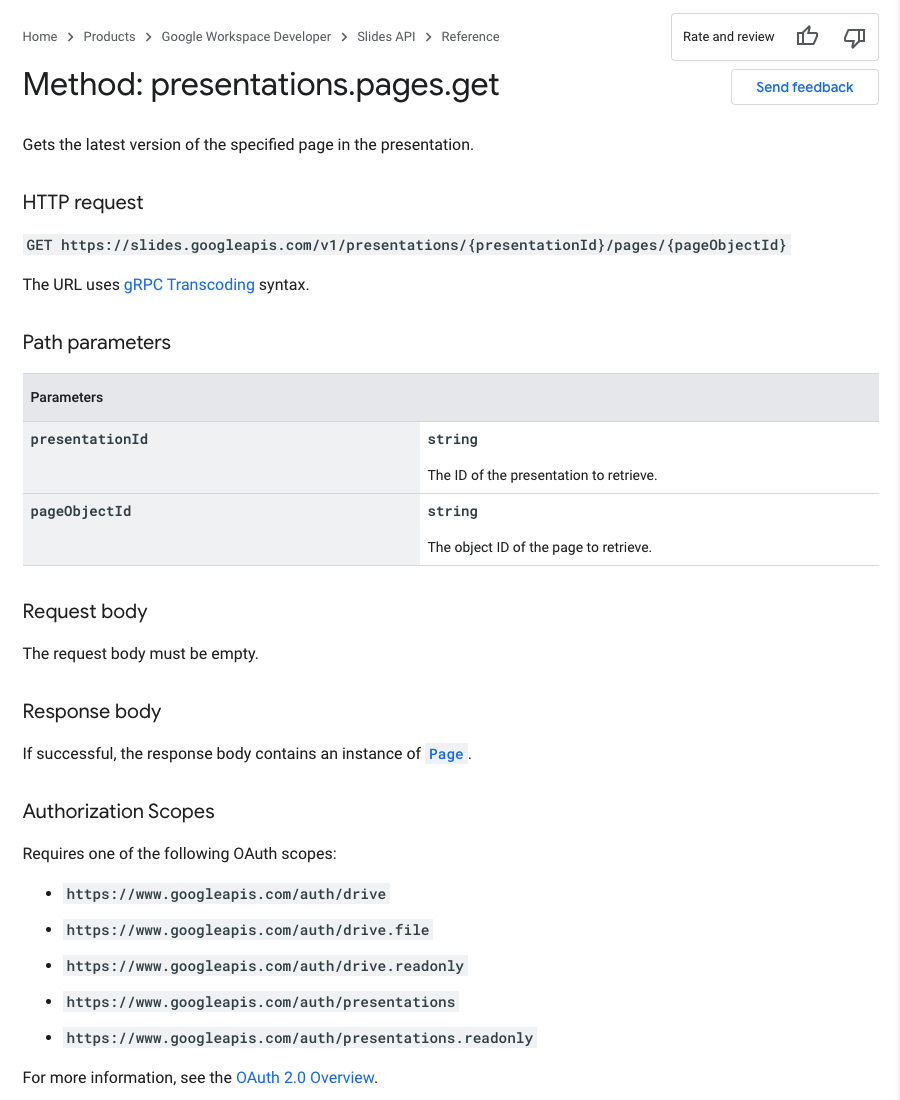
Task: Open Slides API breadcrumb link
Action: [x=386, y=37]
